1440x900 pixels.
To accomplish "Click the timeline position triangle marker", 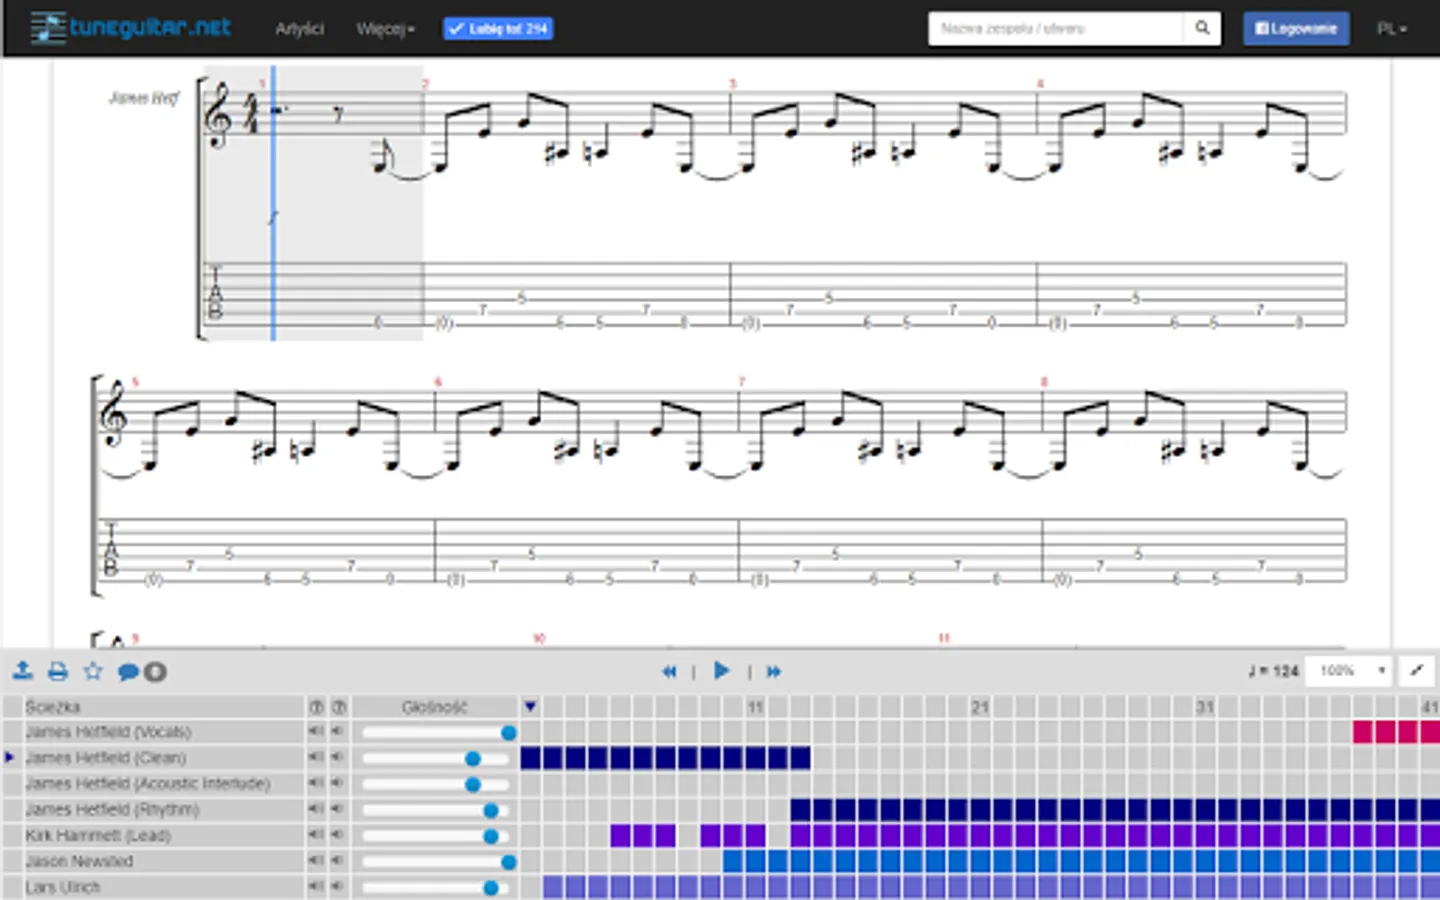I will coord(530,707).
